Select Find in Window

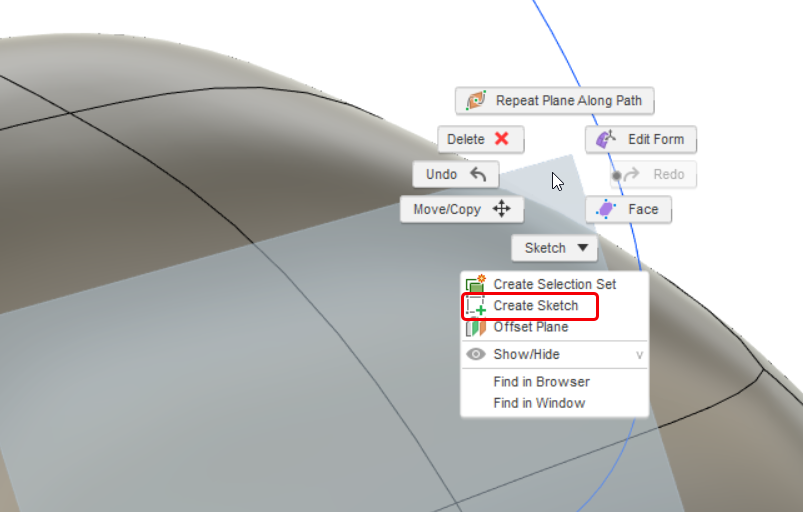[x=555, y=403]
